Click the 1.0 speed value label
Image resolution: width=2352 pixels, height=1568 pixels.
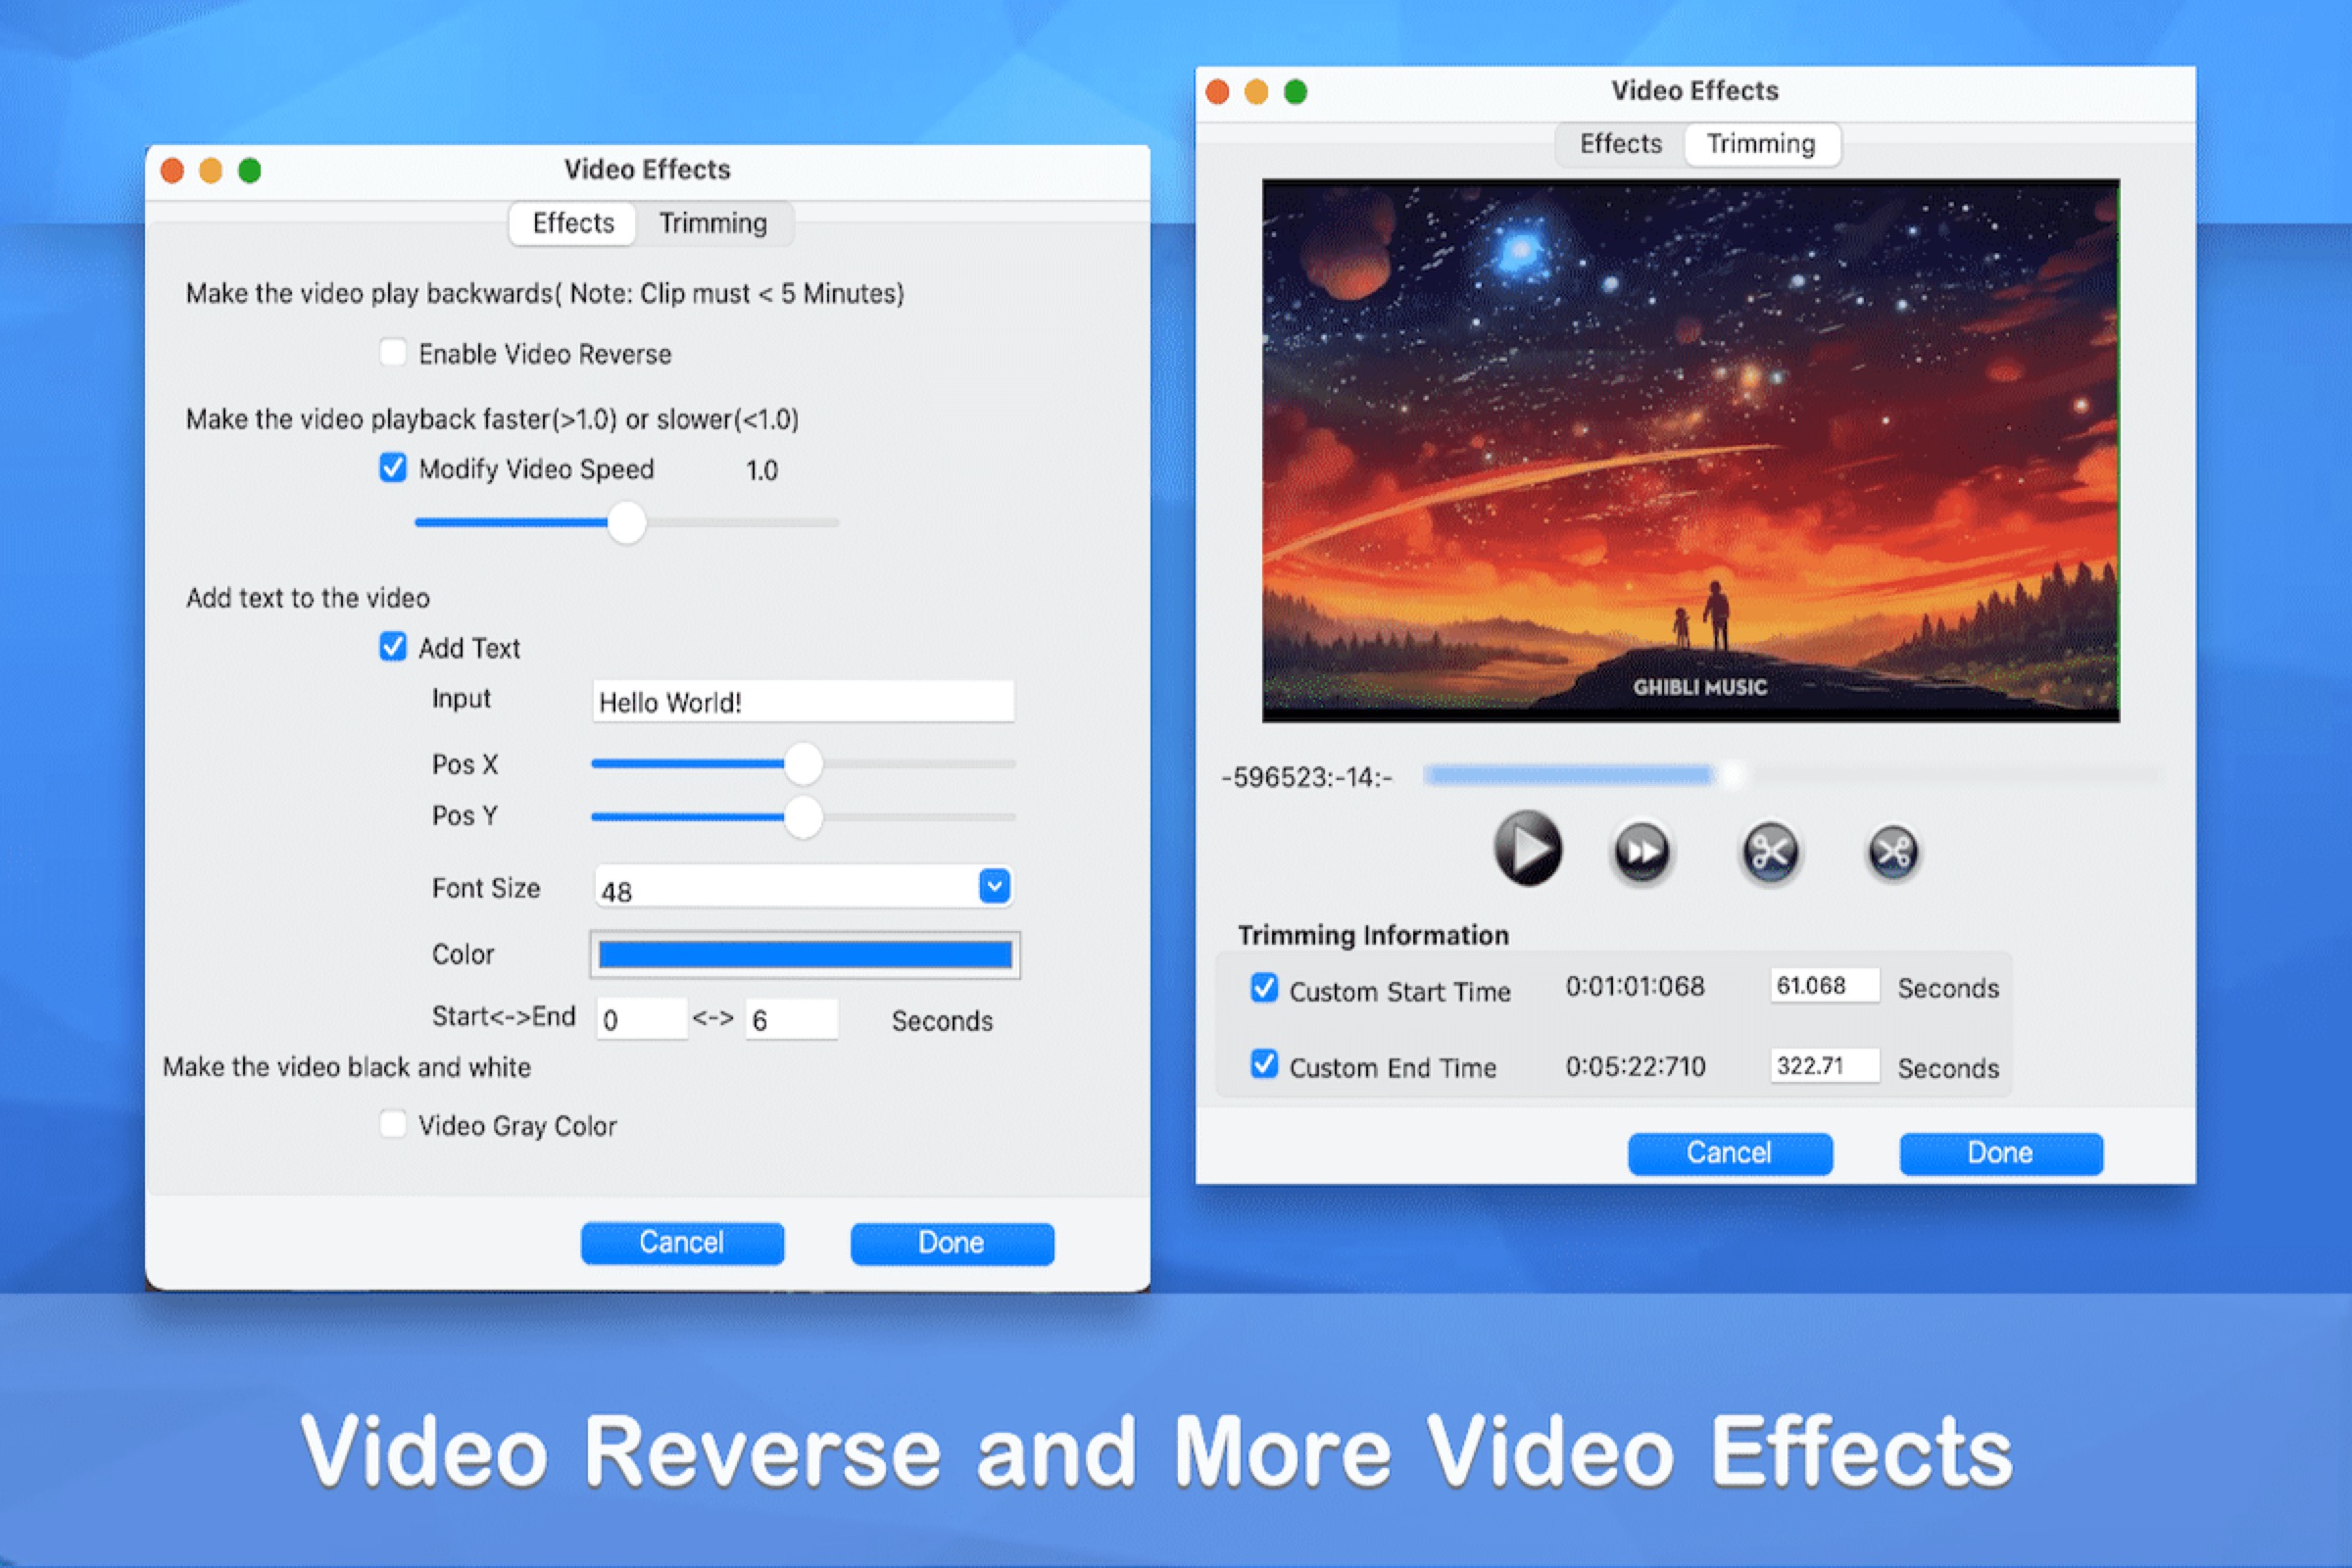pyautogui.click(x=762, y=470)
